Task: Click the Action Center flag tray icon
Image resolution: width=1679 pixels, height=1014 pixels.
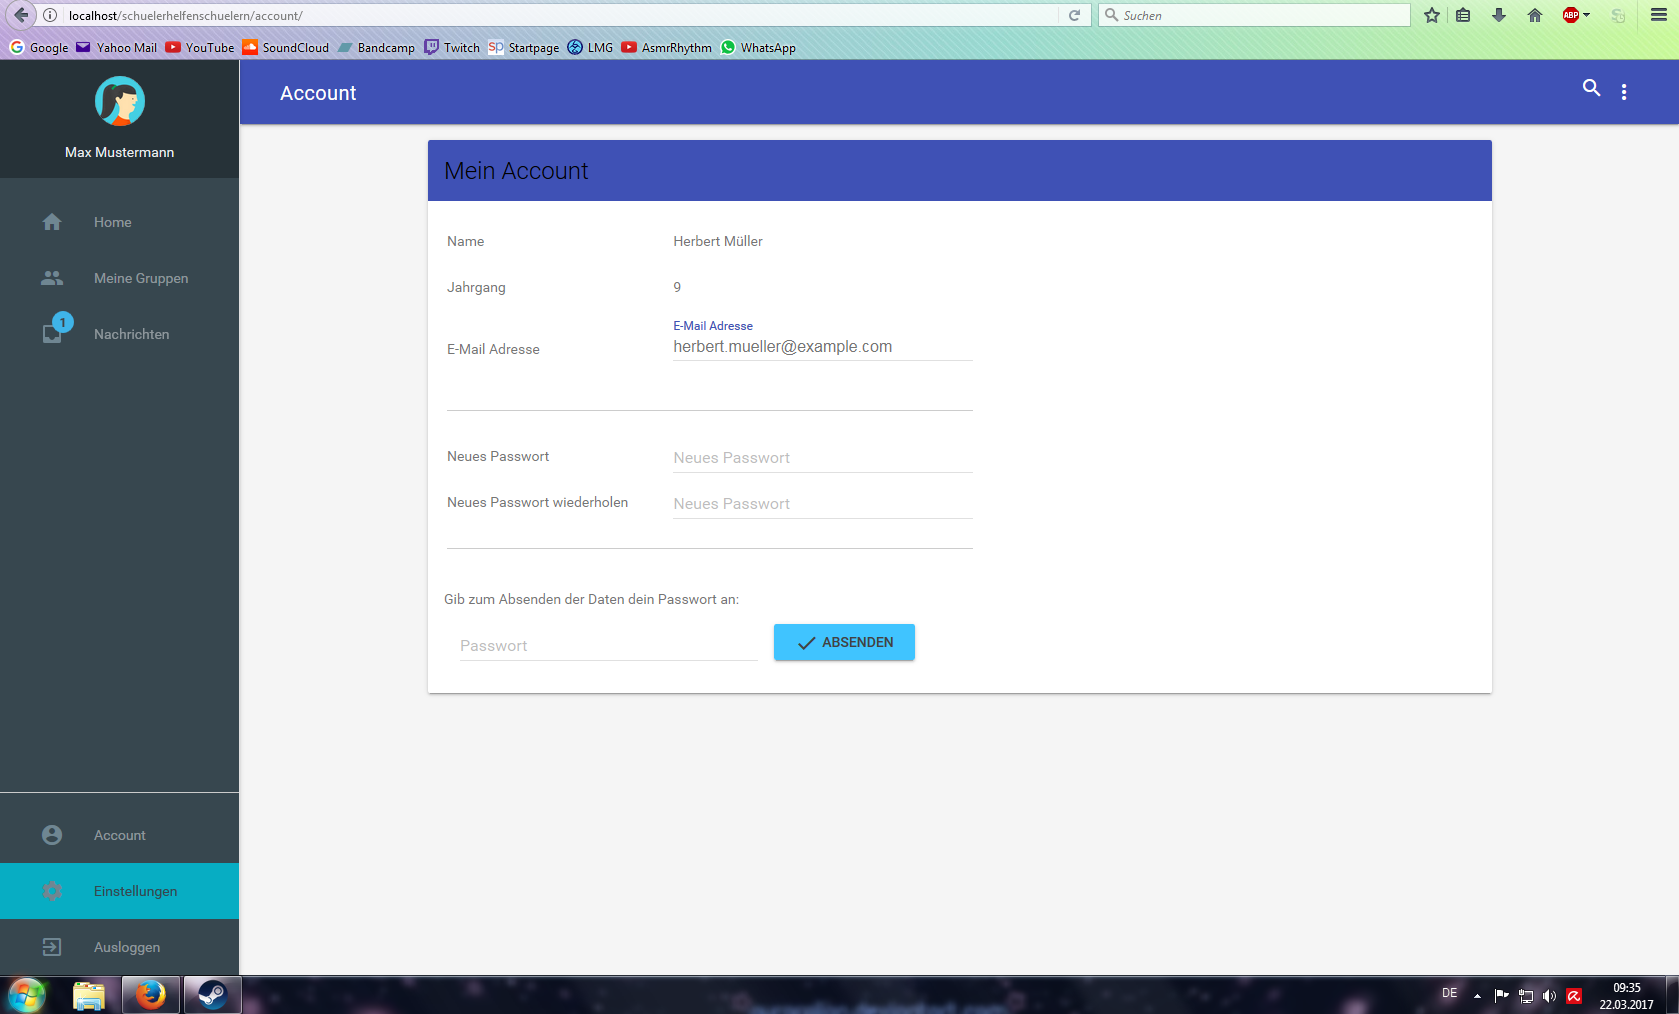Action: (1501, 995)
